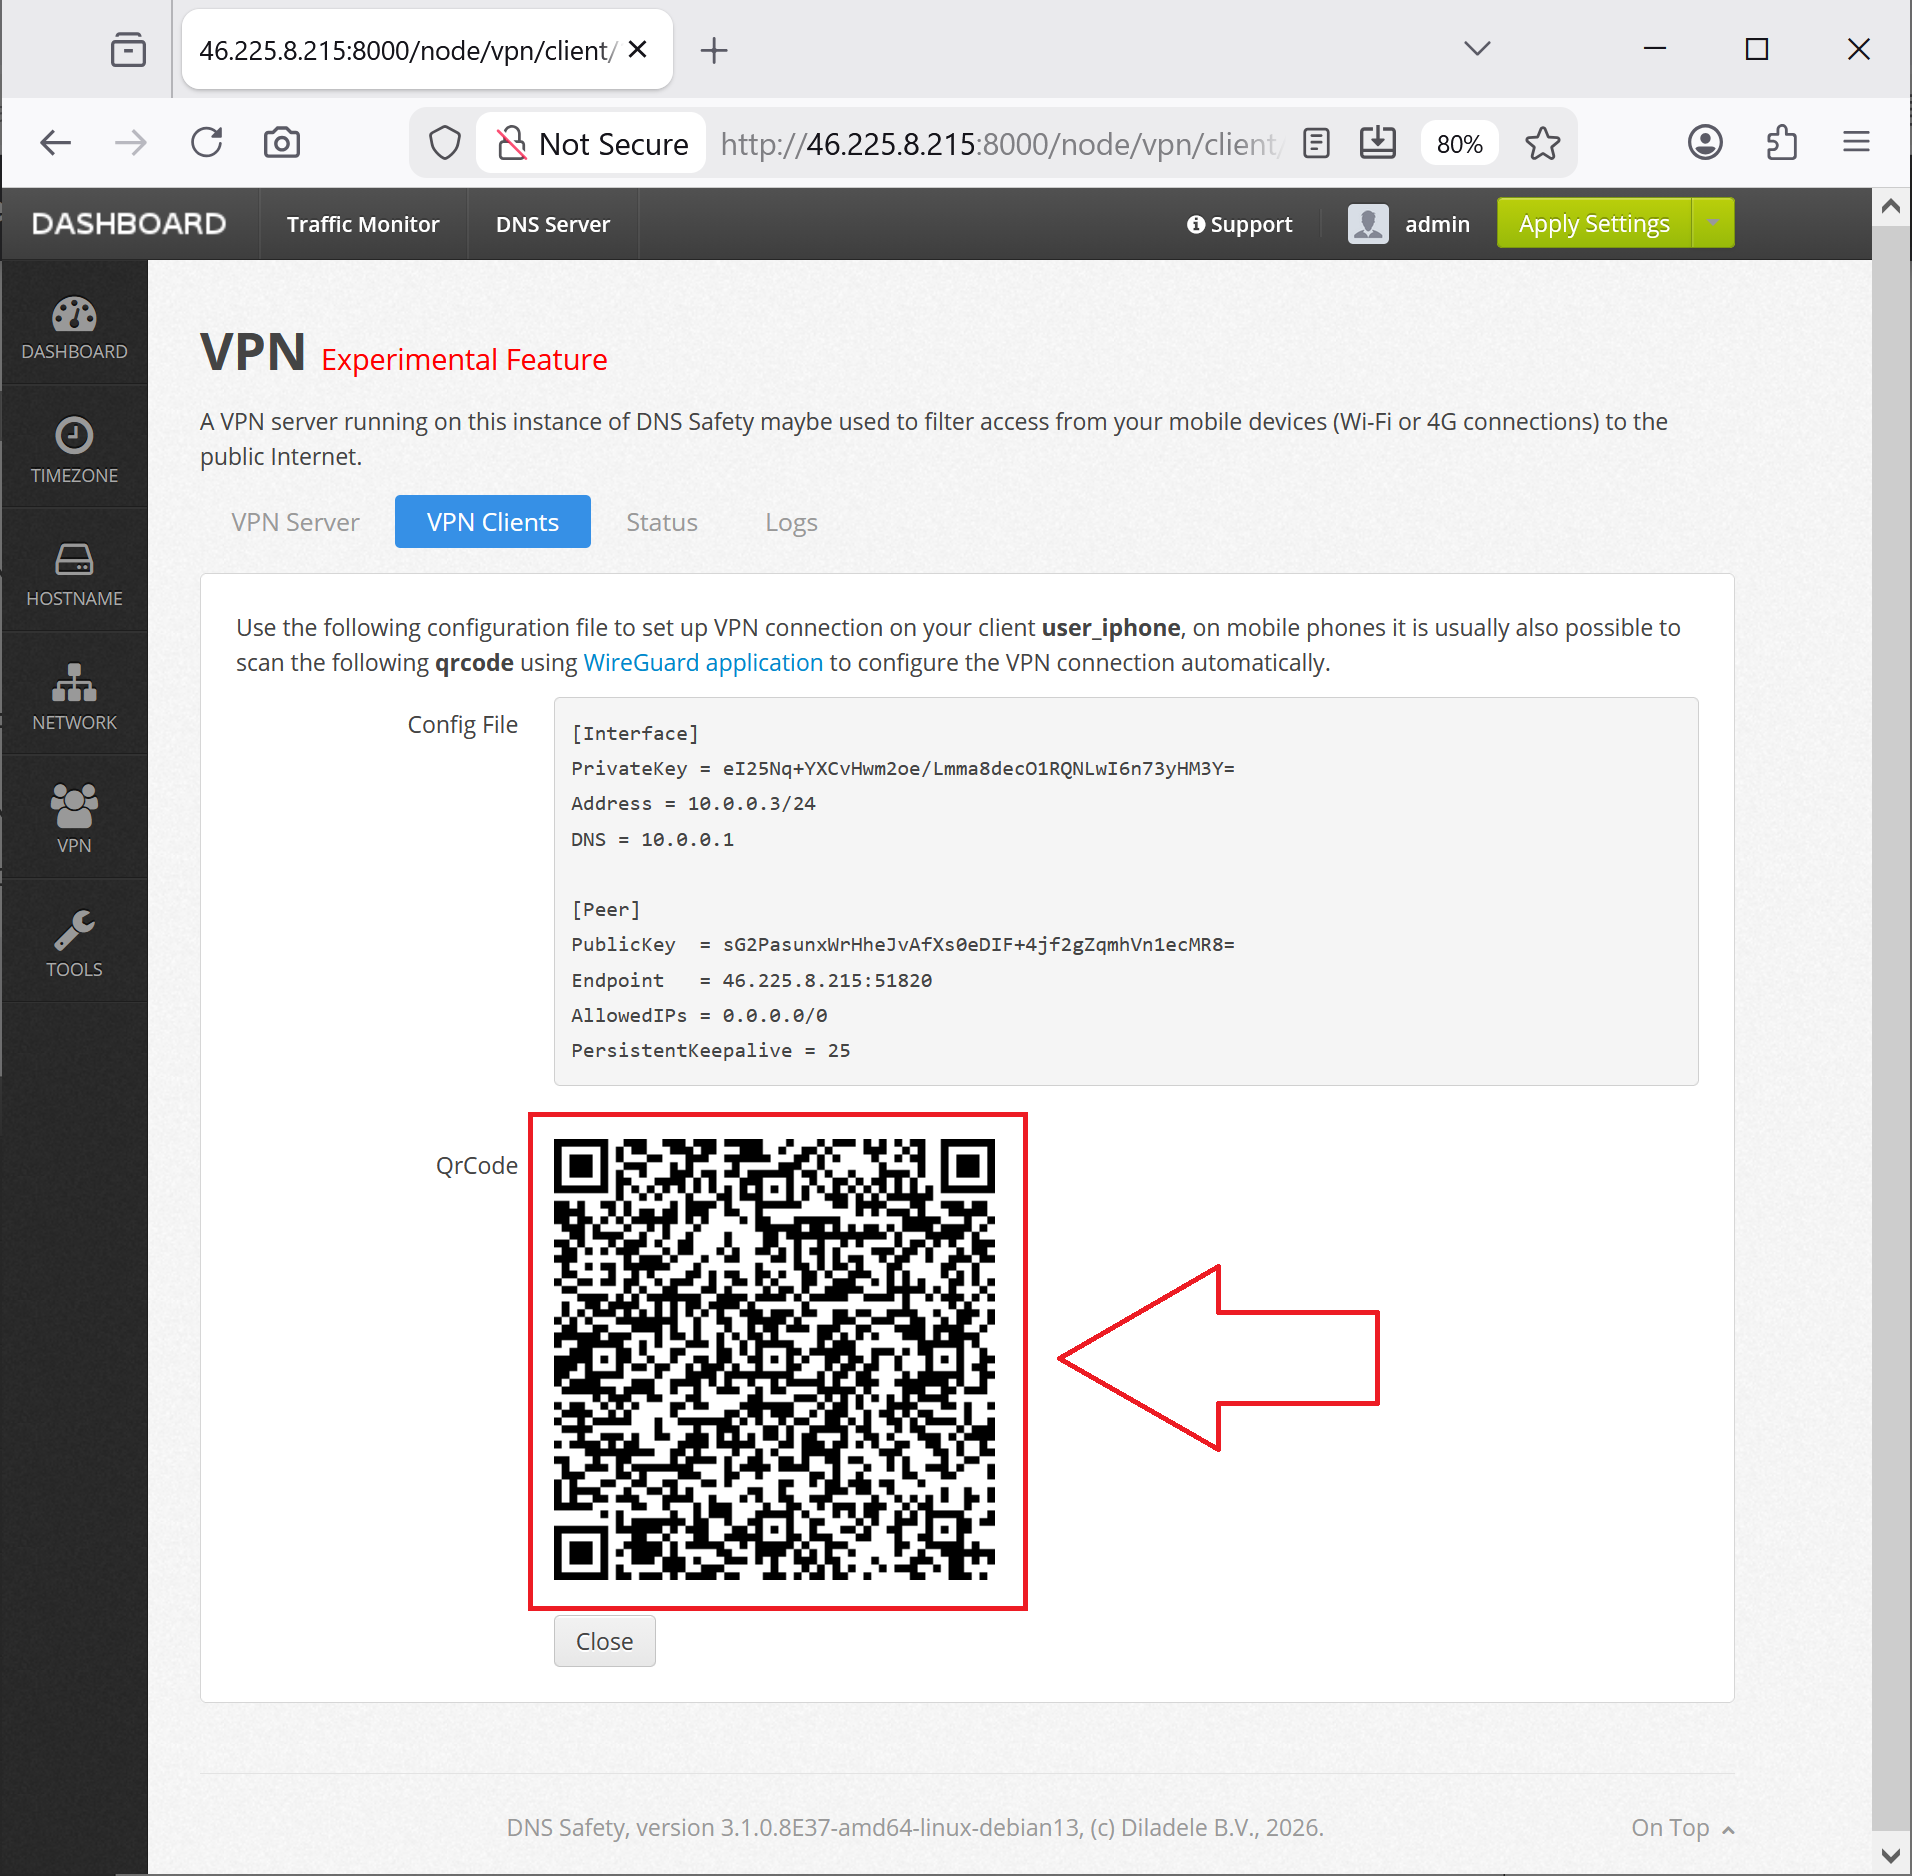1912x1876 pixels.
Task: Switch to the Logs tab
Action: (791, 522)
